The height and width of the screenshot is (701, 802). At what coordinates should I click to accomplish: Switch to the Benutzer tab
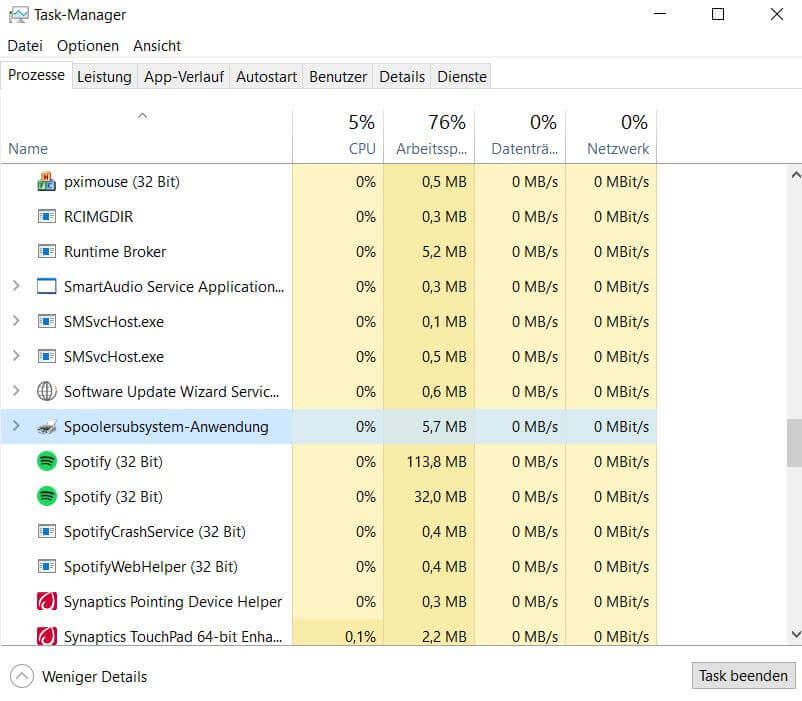coord(338,77)
